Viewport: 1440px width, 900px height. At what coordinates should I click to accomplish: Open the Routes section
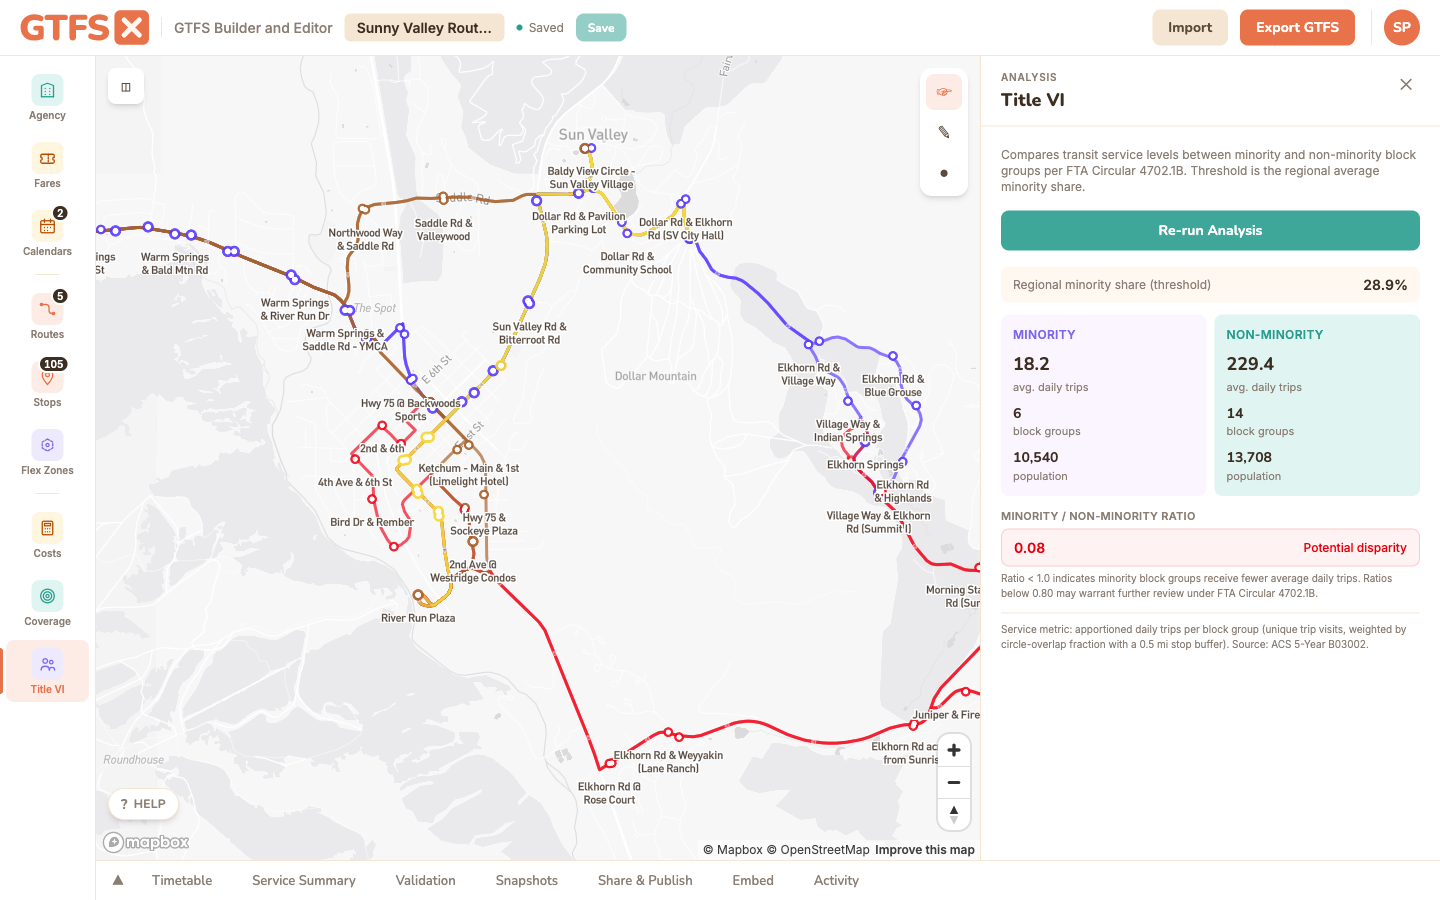pos(47,317)
